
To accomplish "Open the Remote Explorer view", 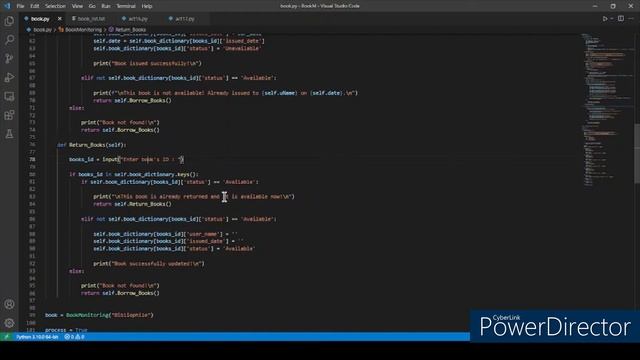I will pos(9,96).
